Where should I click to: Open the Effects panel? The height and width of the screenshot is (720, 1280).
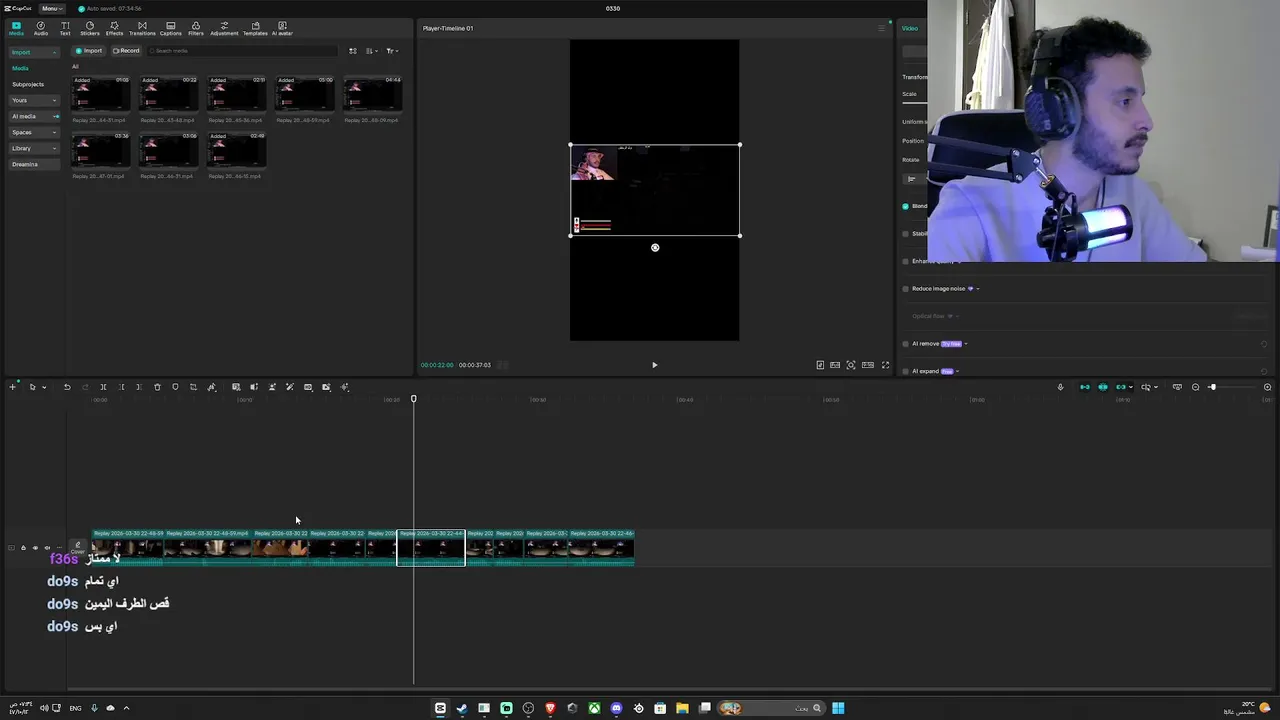pos(114,28)
